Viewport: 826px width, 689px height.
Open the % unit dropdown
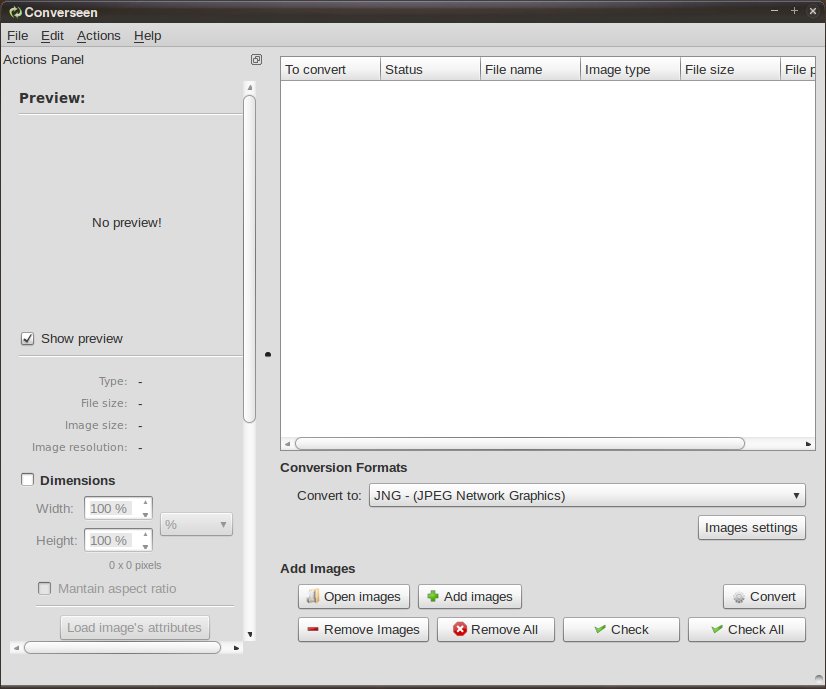pos(196,525)
